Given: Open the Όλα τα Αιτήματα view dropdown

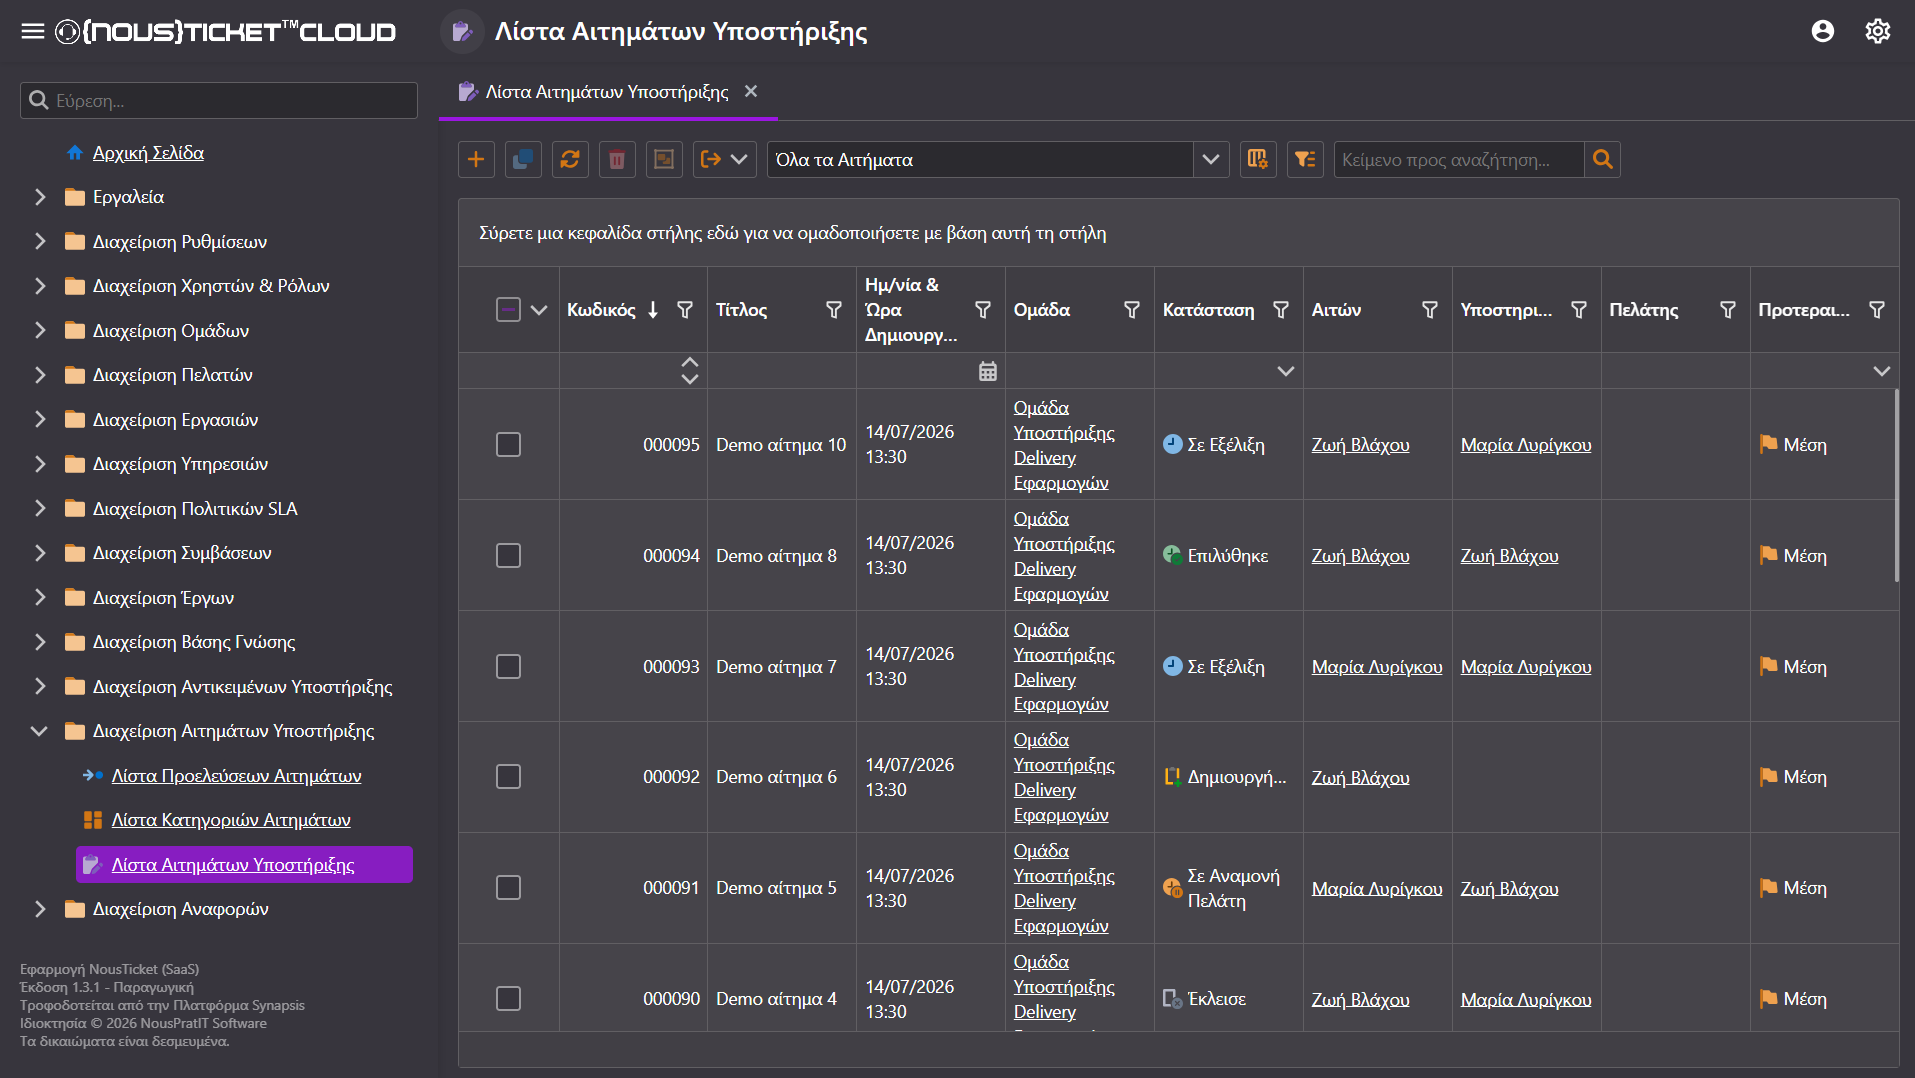Looking at the screenshot, I should [1211, 160].
